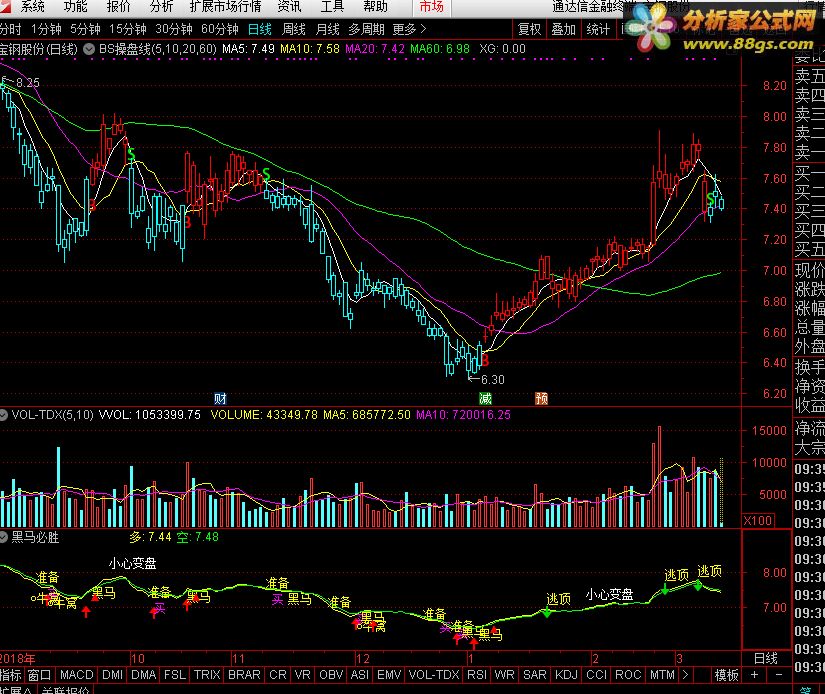Viewport: 825px width, 694px height.
Task: Click the 模板 template button
Action: click(726, 675)
